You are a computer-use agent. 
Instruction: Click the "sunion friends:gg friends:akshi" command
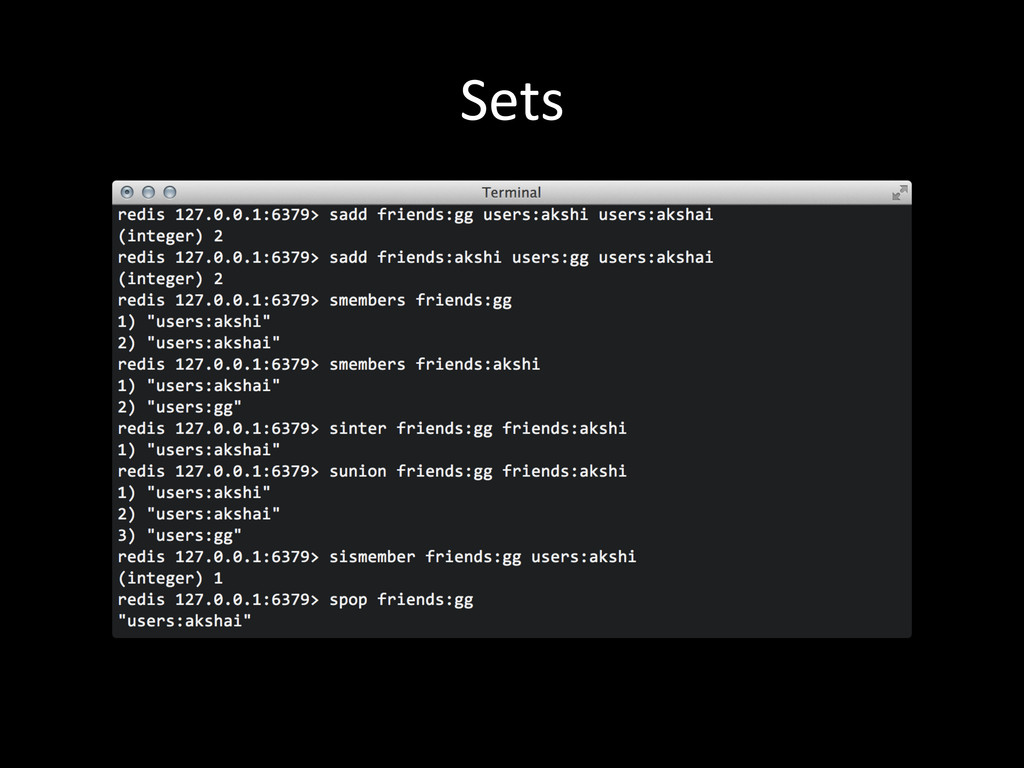click(477, 471)
